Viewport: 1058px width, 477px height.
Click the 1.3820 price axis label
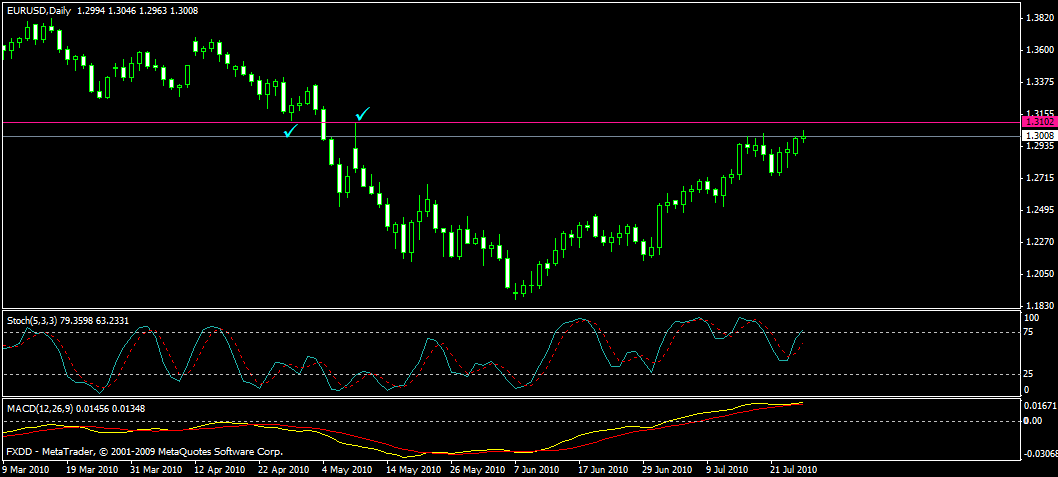click(x=1039, y=19)
